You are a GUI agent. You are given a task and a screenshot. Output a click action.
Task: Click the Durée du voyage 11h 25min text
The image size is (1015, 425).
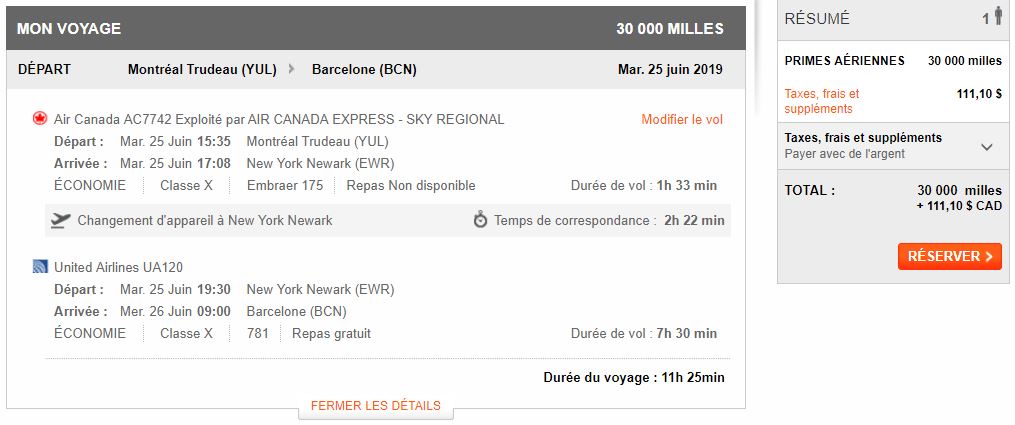tap(634, 378)
